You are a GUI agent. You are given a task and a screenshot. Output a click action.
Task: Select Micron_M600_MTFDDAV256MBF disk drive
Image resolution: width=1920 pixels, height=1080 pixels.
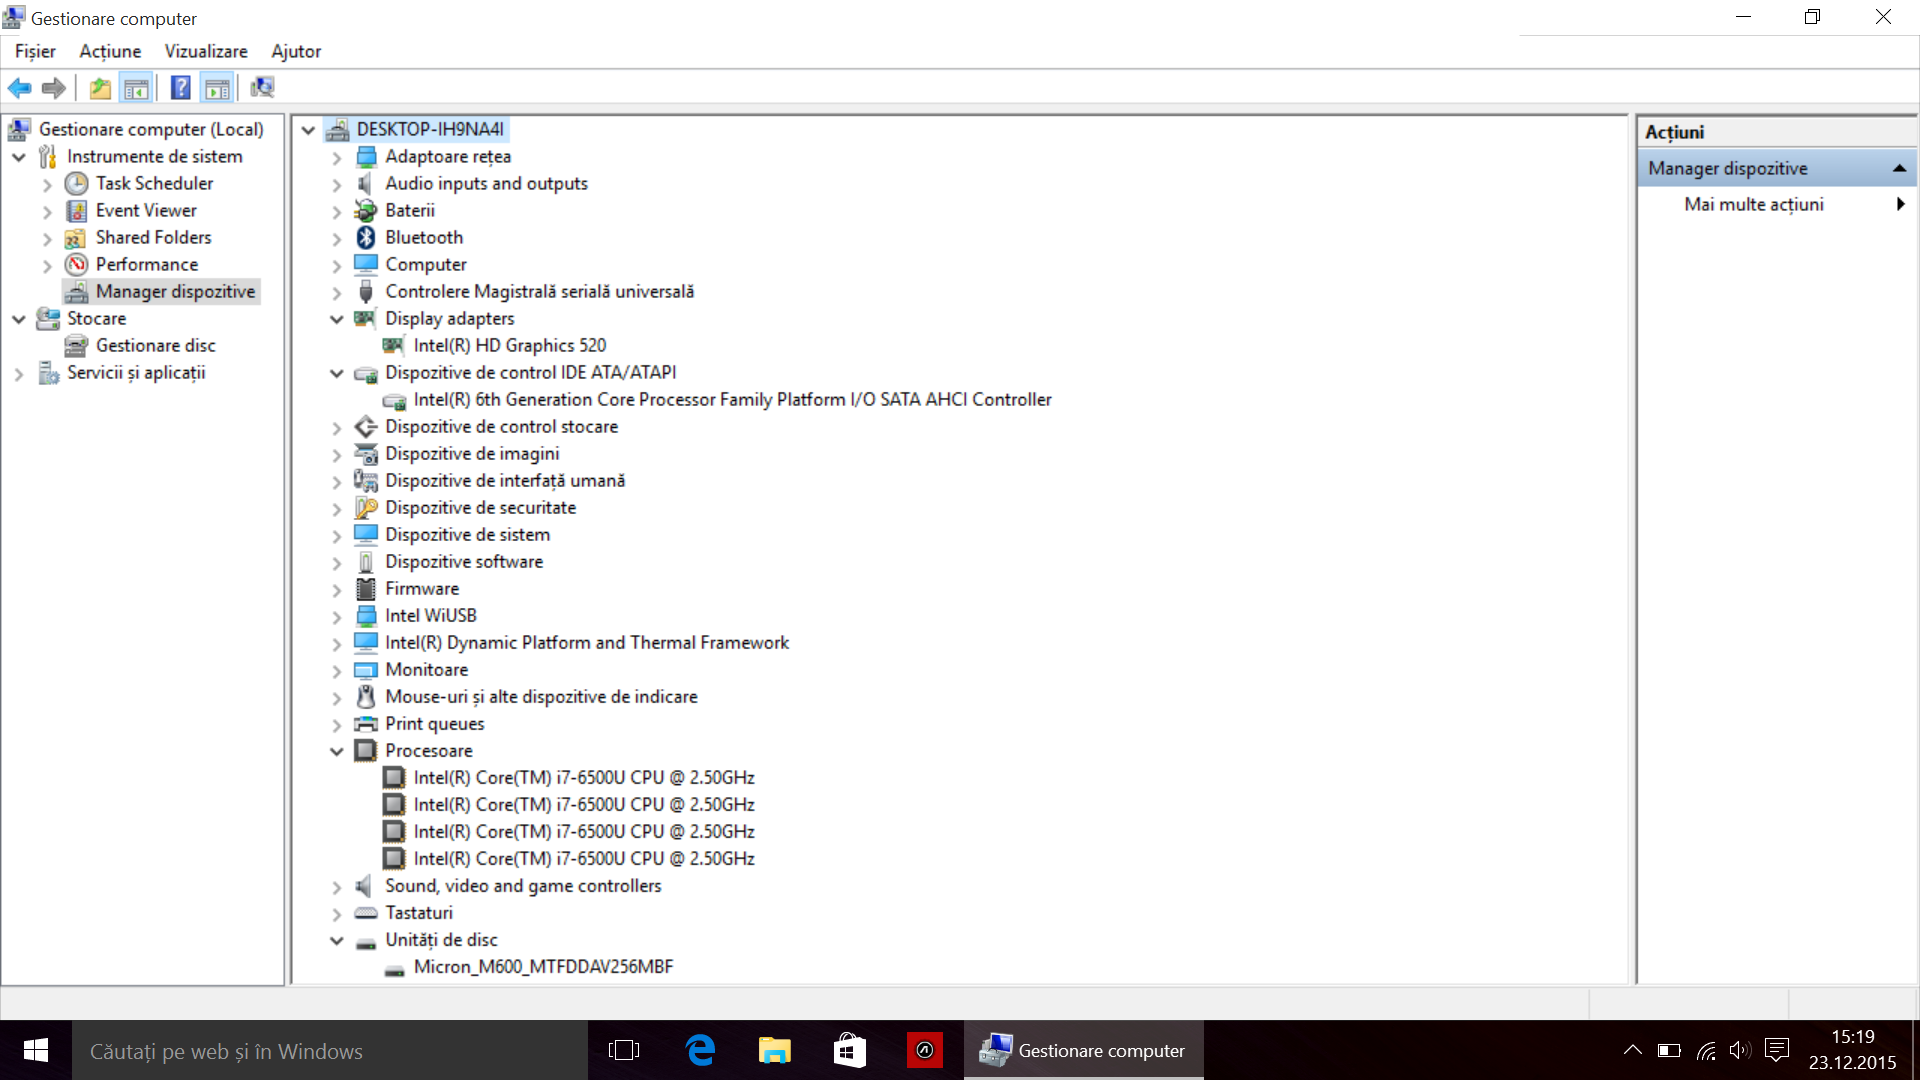(543, 966)
